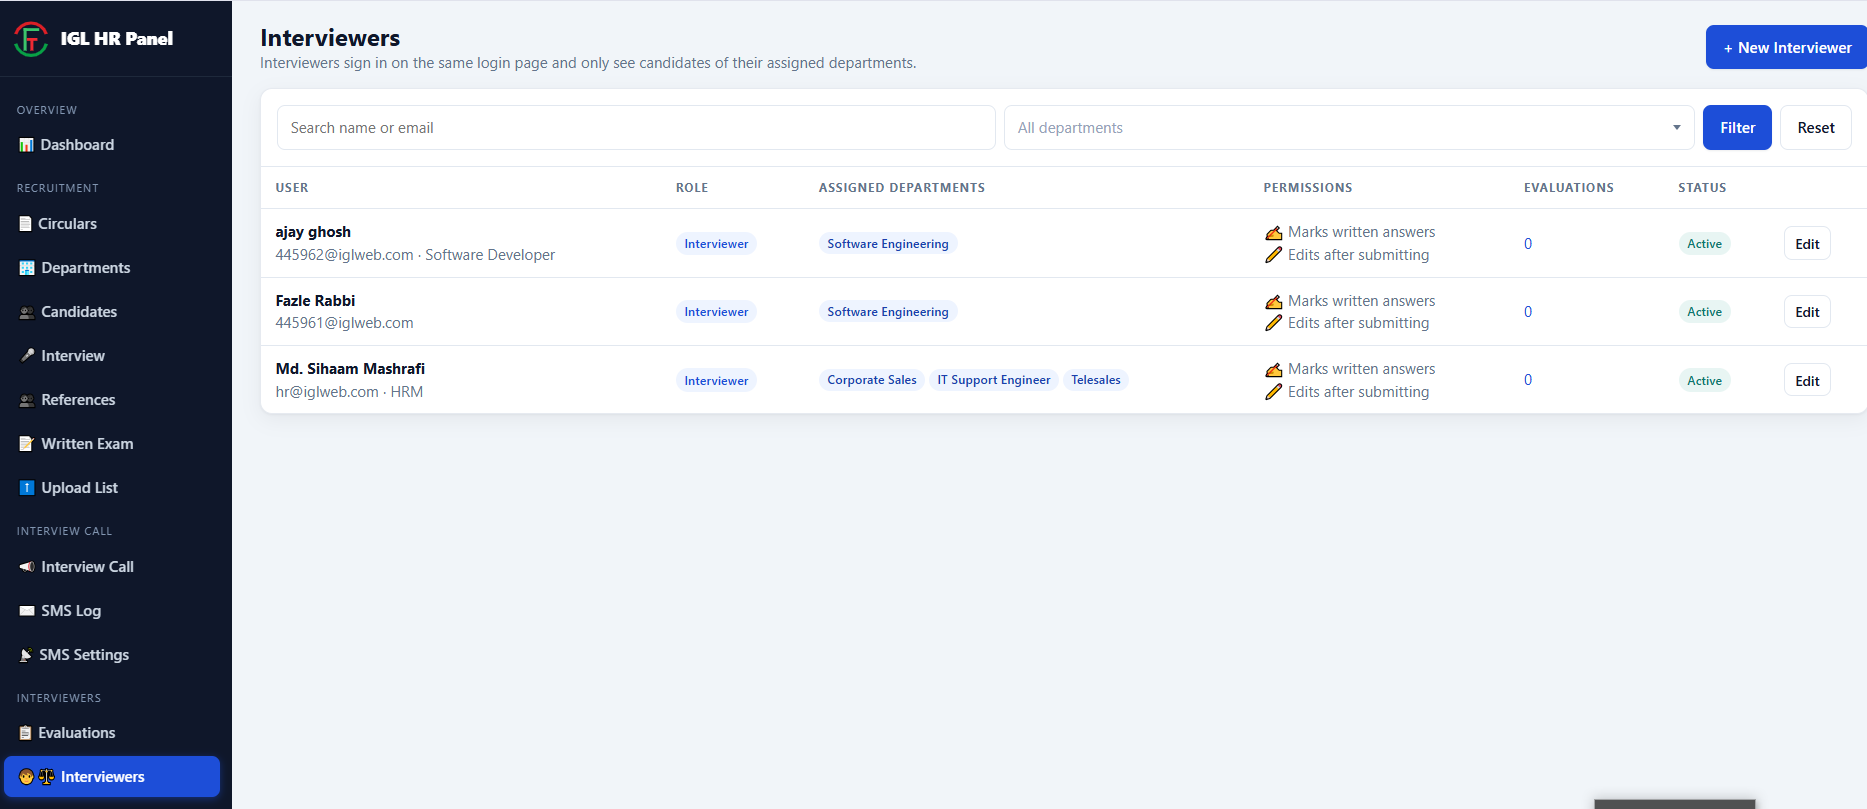
Task: Click the References people icon
Action: 27,400
